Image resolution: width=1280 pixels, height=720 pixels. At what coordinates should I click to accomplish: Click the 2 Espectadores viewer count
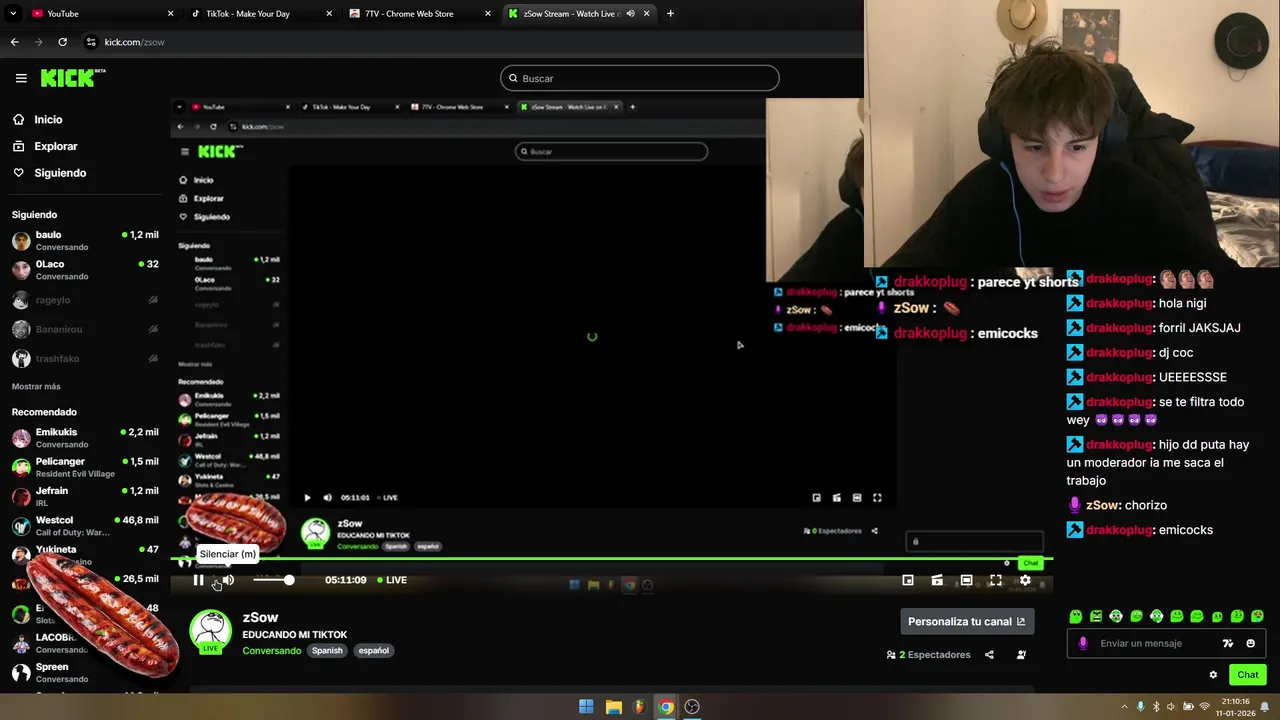click(928, 655)
